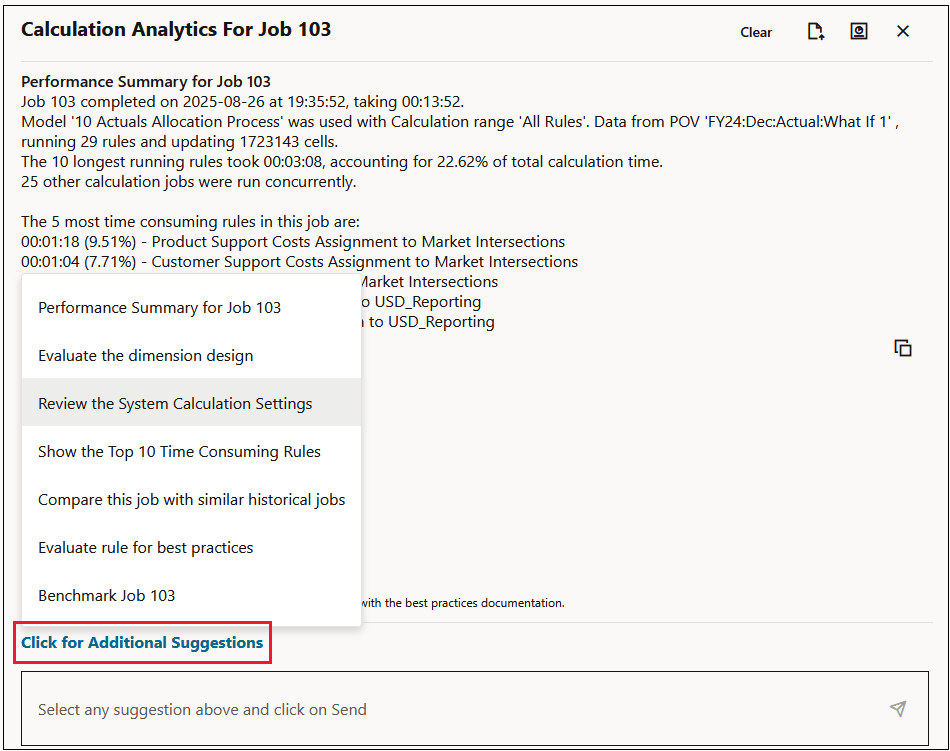
Task: Click for Additional Suggestions
Action: pyautogui.click(x=142, y=641)
